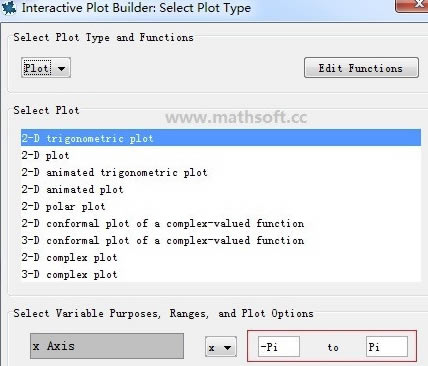Close the Interactive Plot Builder window

pos(412,5)
